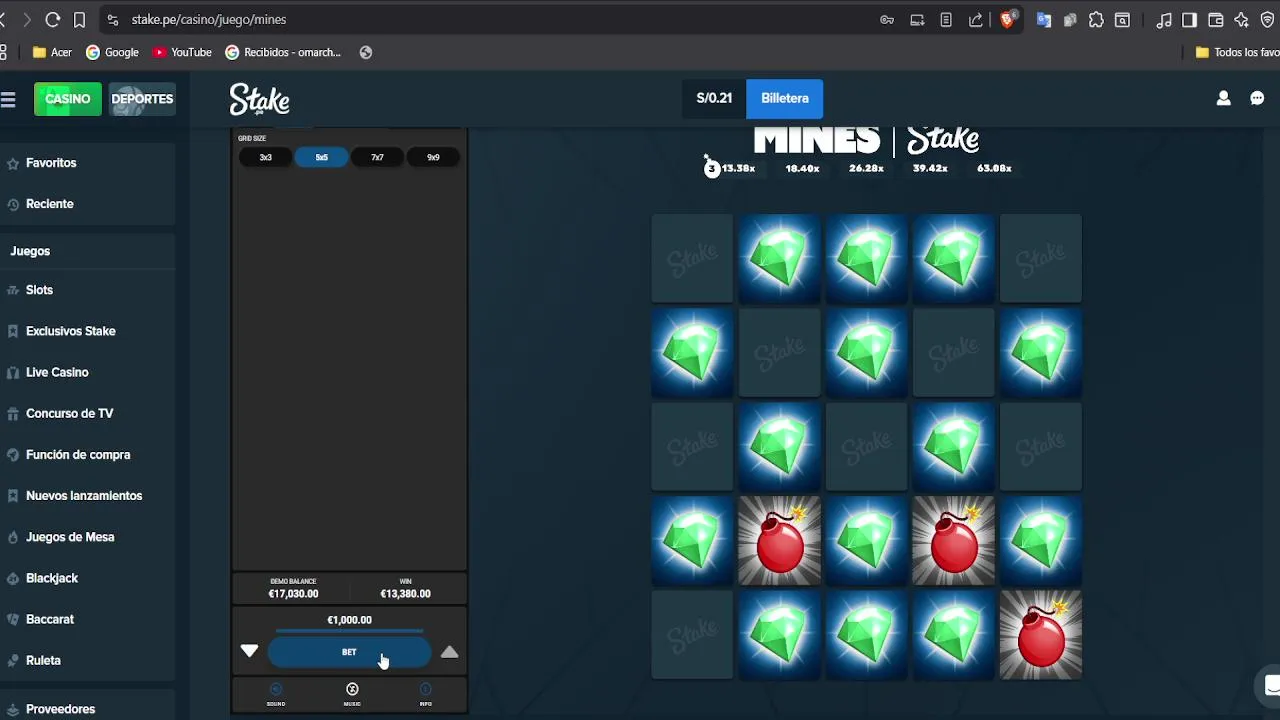Click the 18.40x multiplier
This screenshot has width=1280, height=720.
point(802,169)
